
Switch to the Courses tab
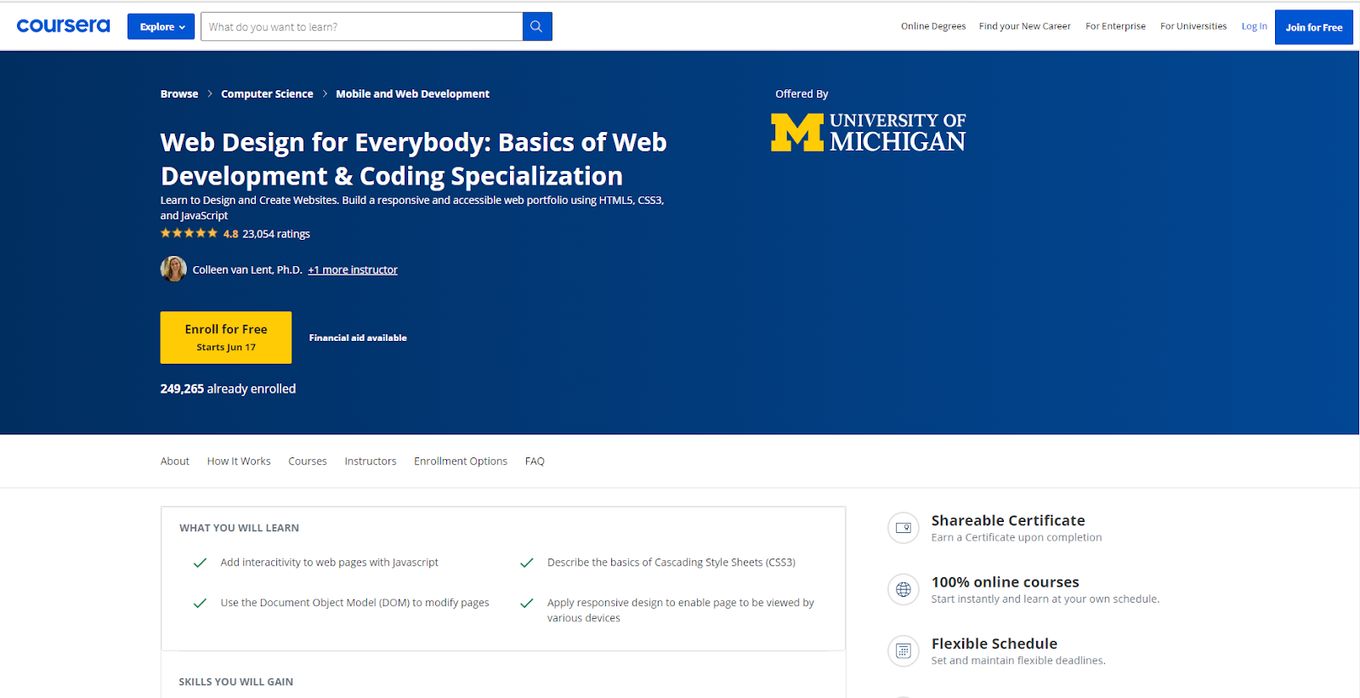click(x=307, y=461)
